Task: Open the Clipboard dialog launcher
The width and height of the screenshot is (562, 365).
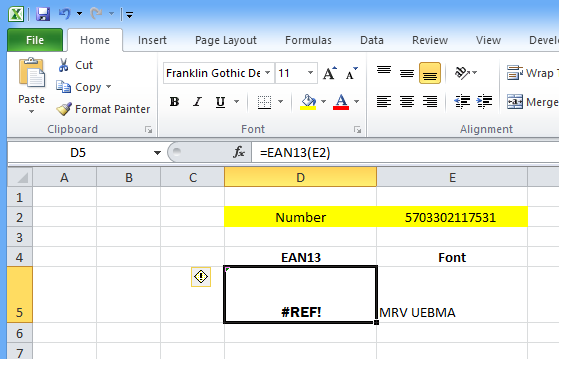Action: point(148,130)
